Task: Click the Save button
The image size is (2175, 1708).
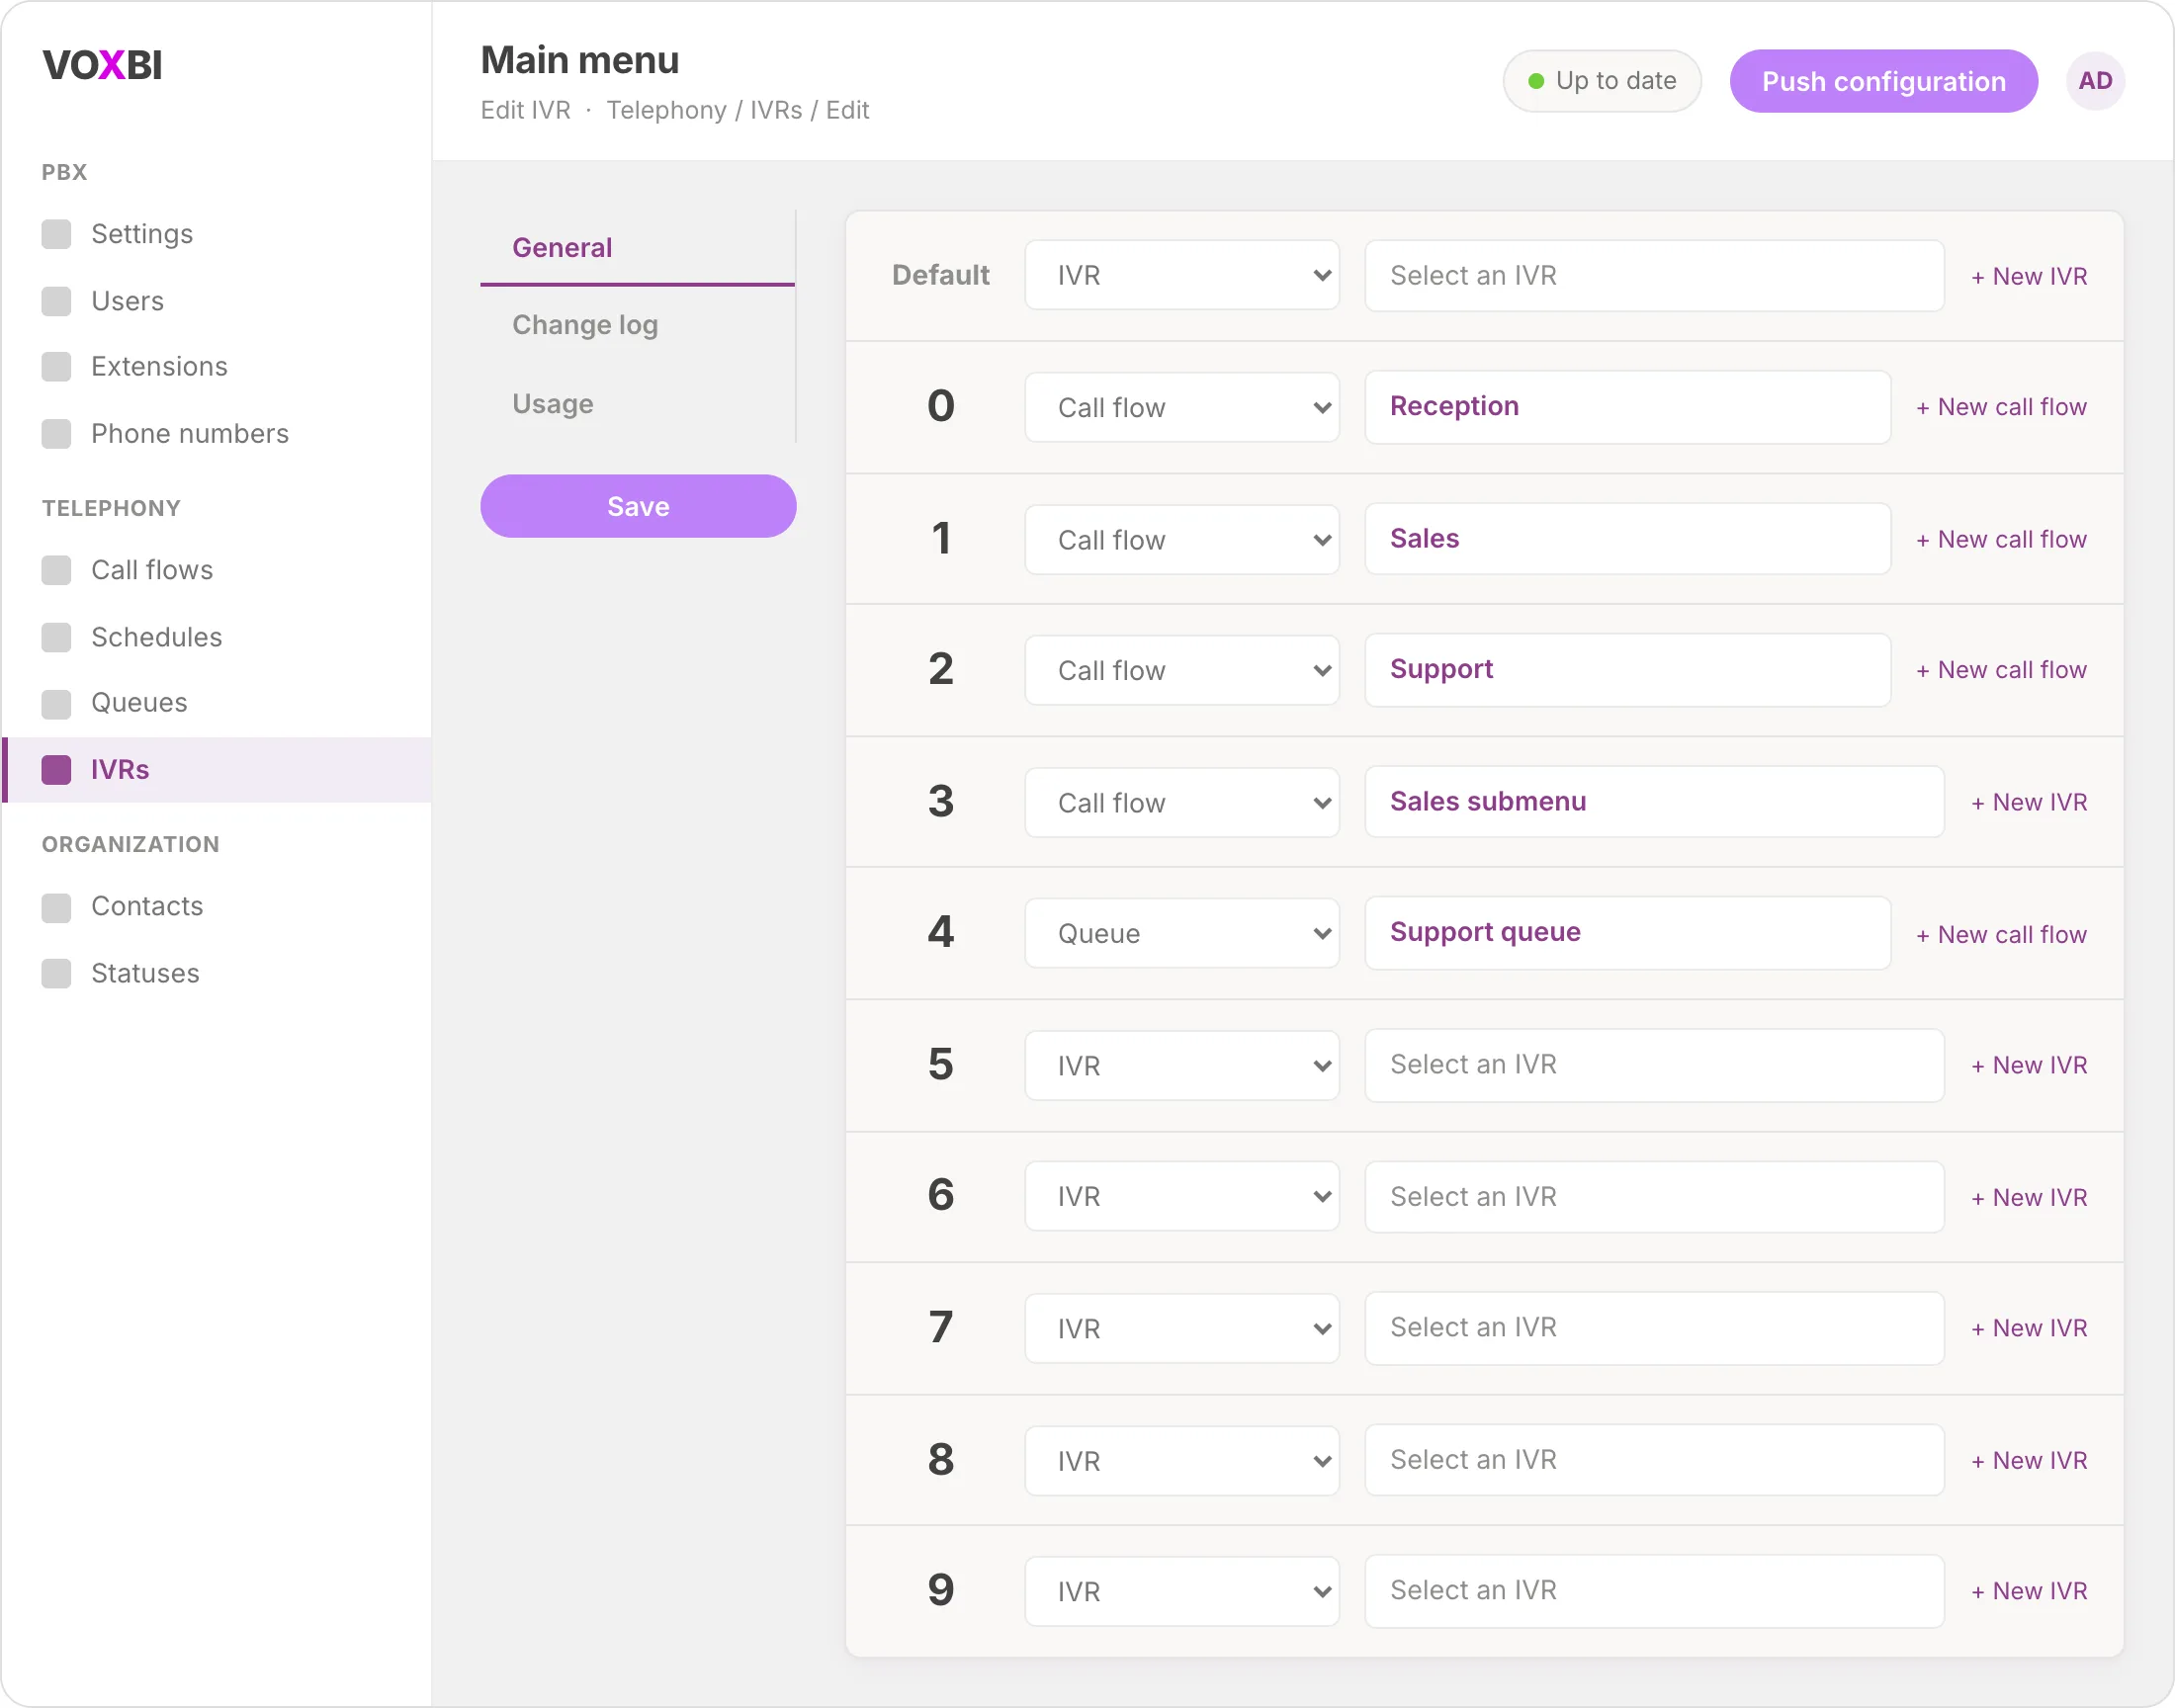Action: [x=638, y=506]
